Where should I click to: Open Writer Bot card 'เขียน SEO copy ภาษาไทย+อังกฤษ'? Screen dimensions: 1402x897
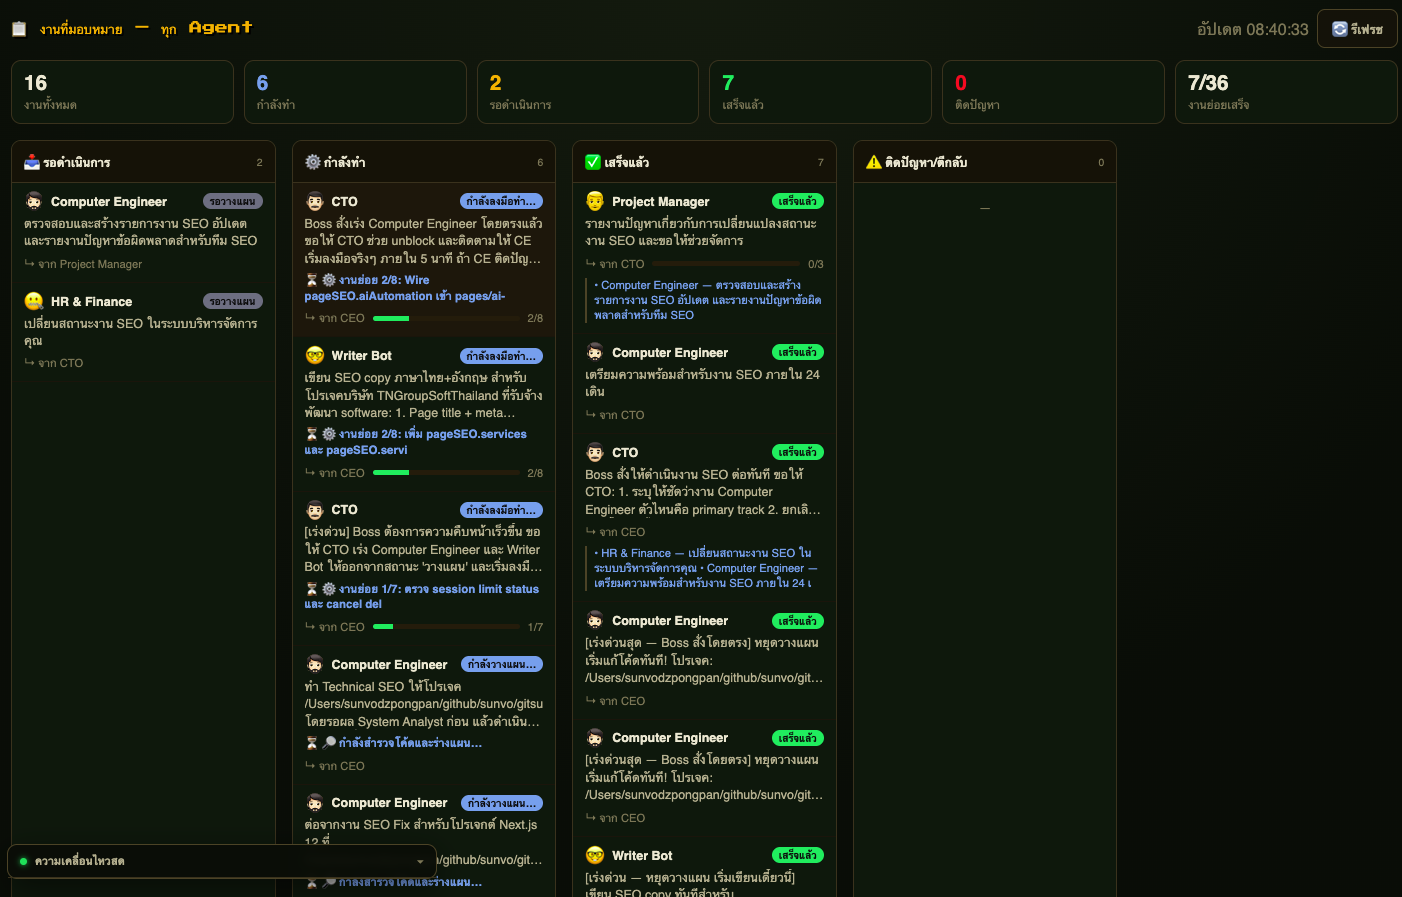pos(424,413)
